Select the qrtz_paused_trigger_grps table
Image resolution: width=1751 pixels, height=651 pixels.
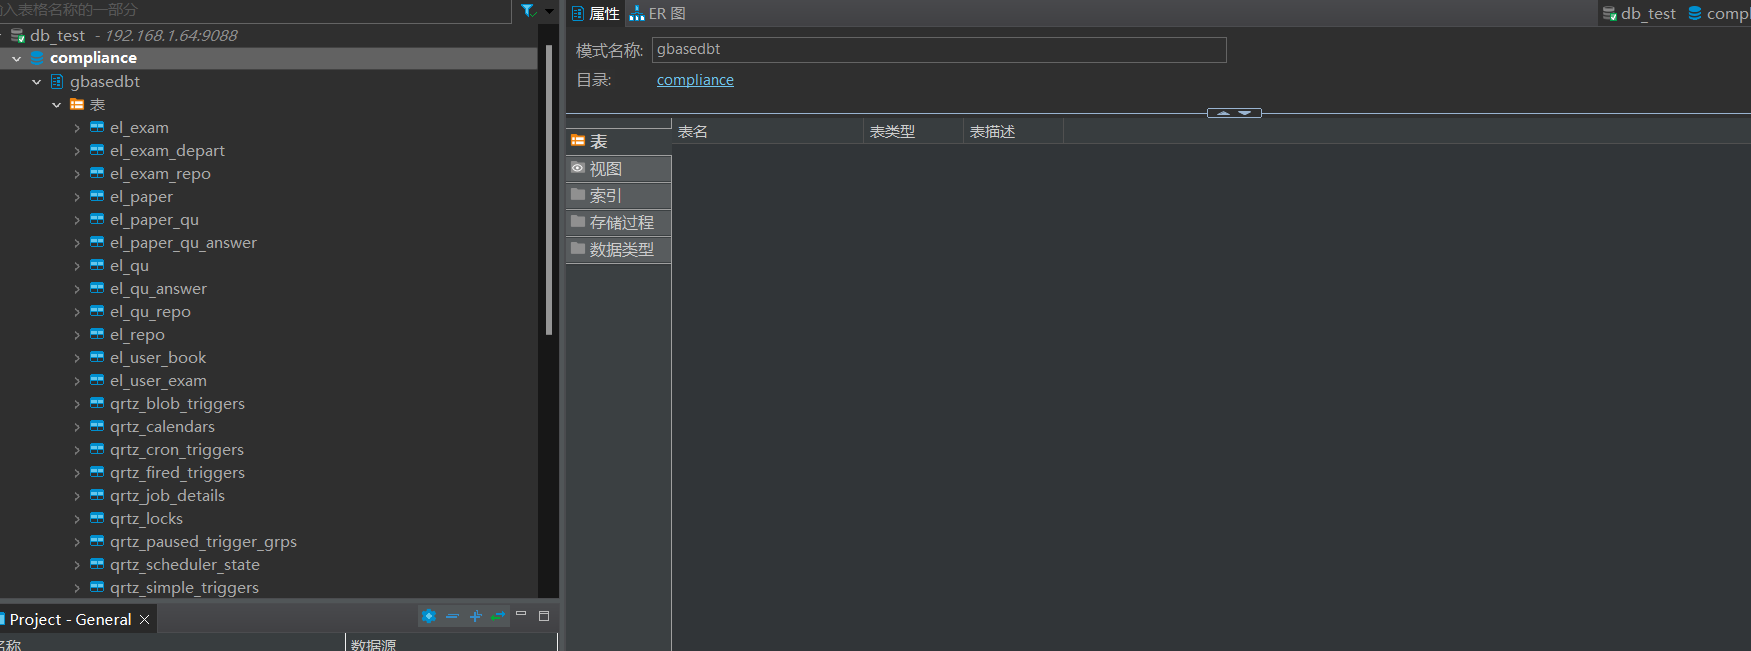point(203,542)
